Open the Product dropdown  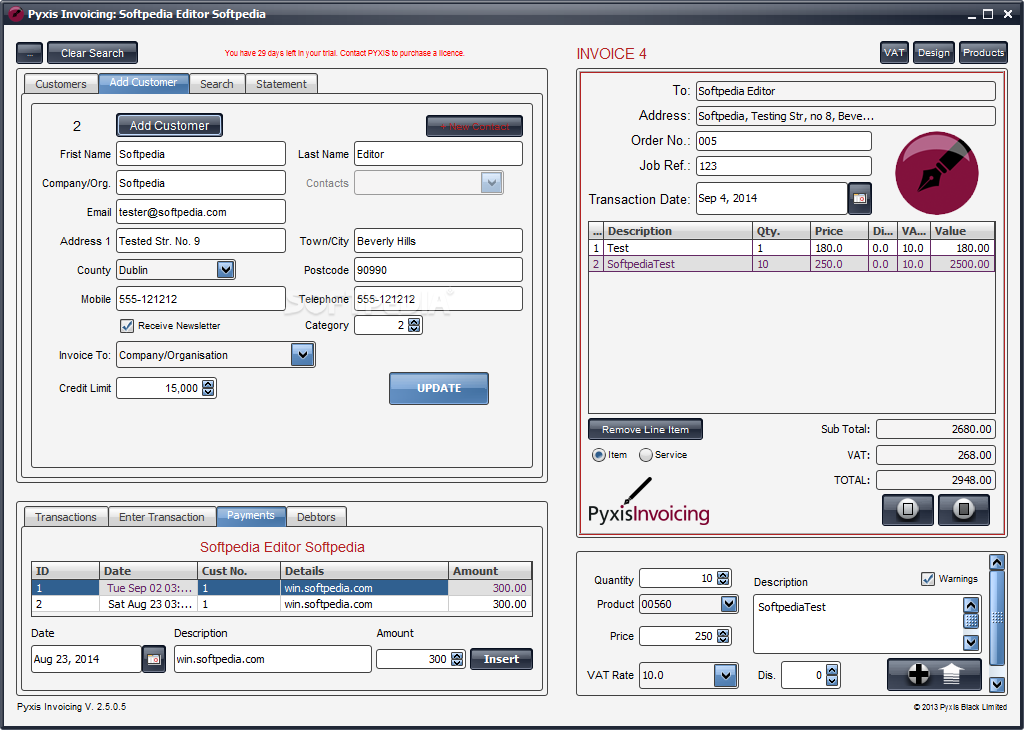pos(729,604)
